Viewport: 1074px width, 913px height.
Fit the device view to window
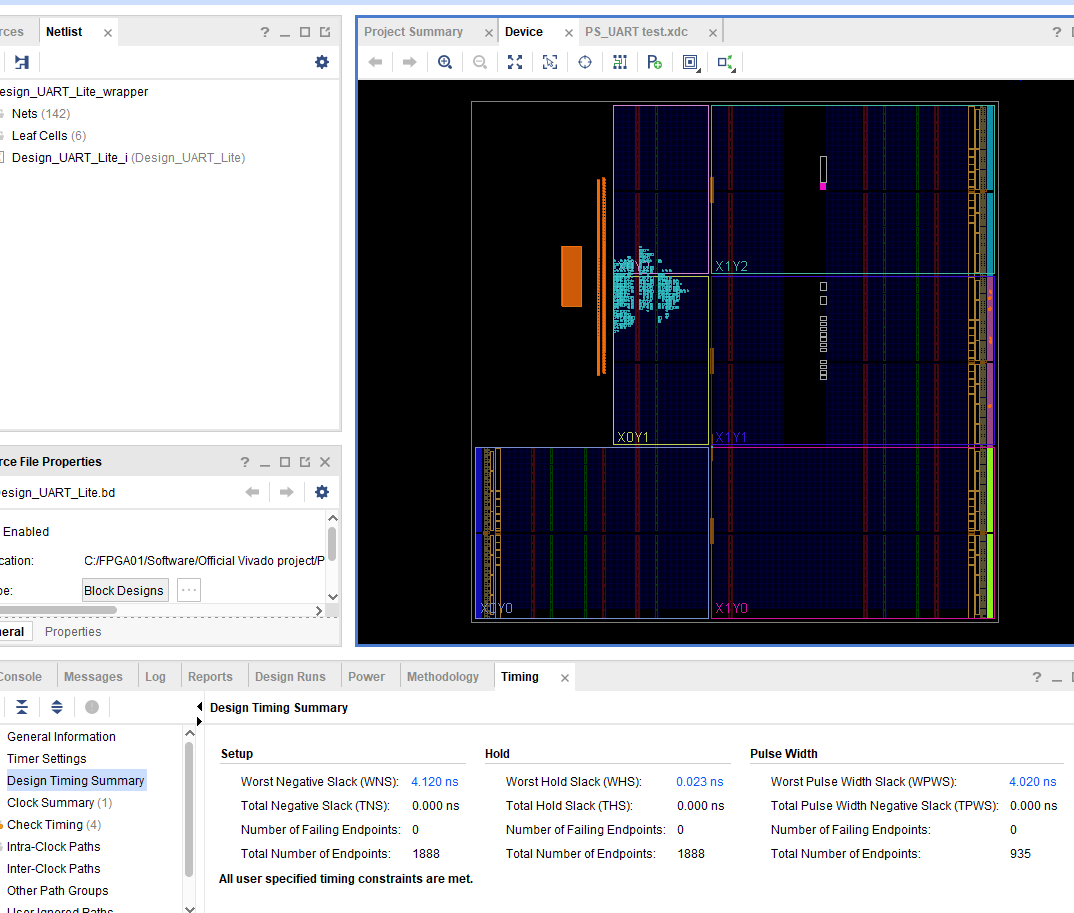[515, 62]
